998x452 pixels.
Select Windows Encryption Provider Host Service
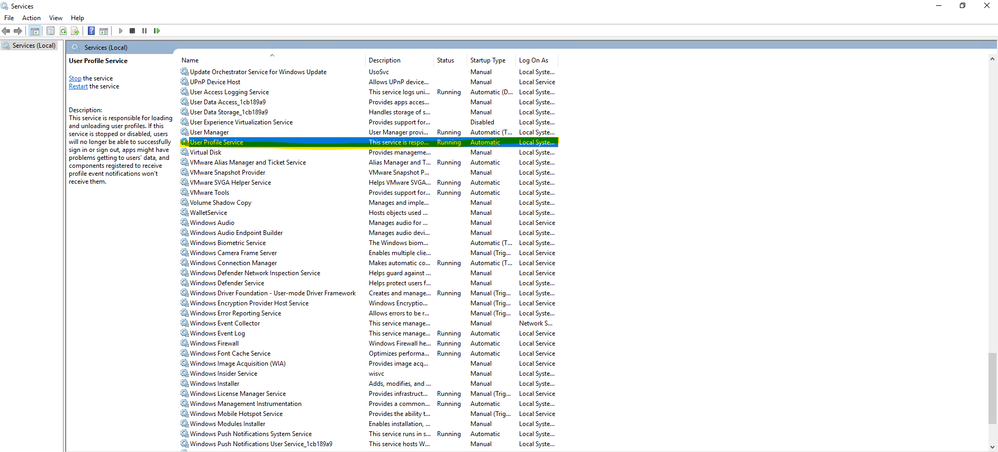tap(369, 303)
